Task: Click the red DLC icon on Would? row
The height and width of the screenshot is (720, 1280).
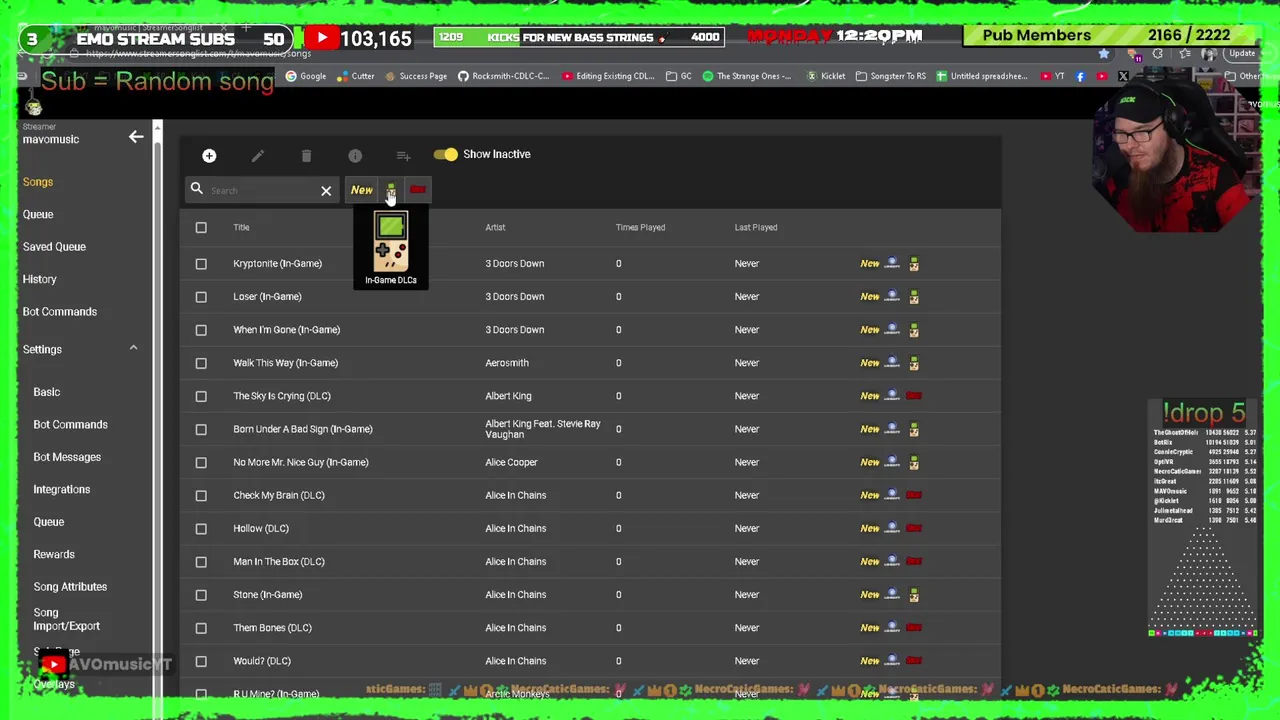Action: pos(914,661)
